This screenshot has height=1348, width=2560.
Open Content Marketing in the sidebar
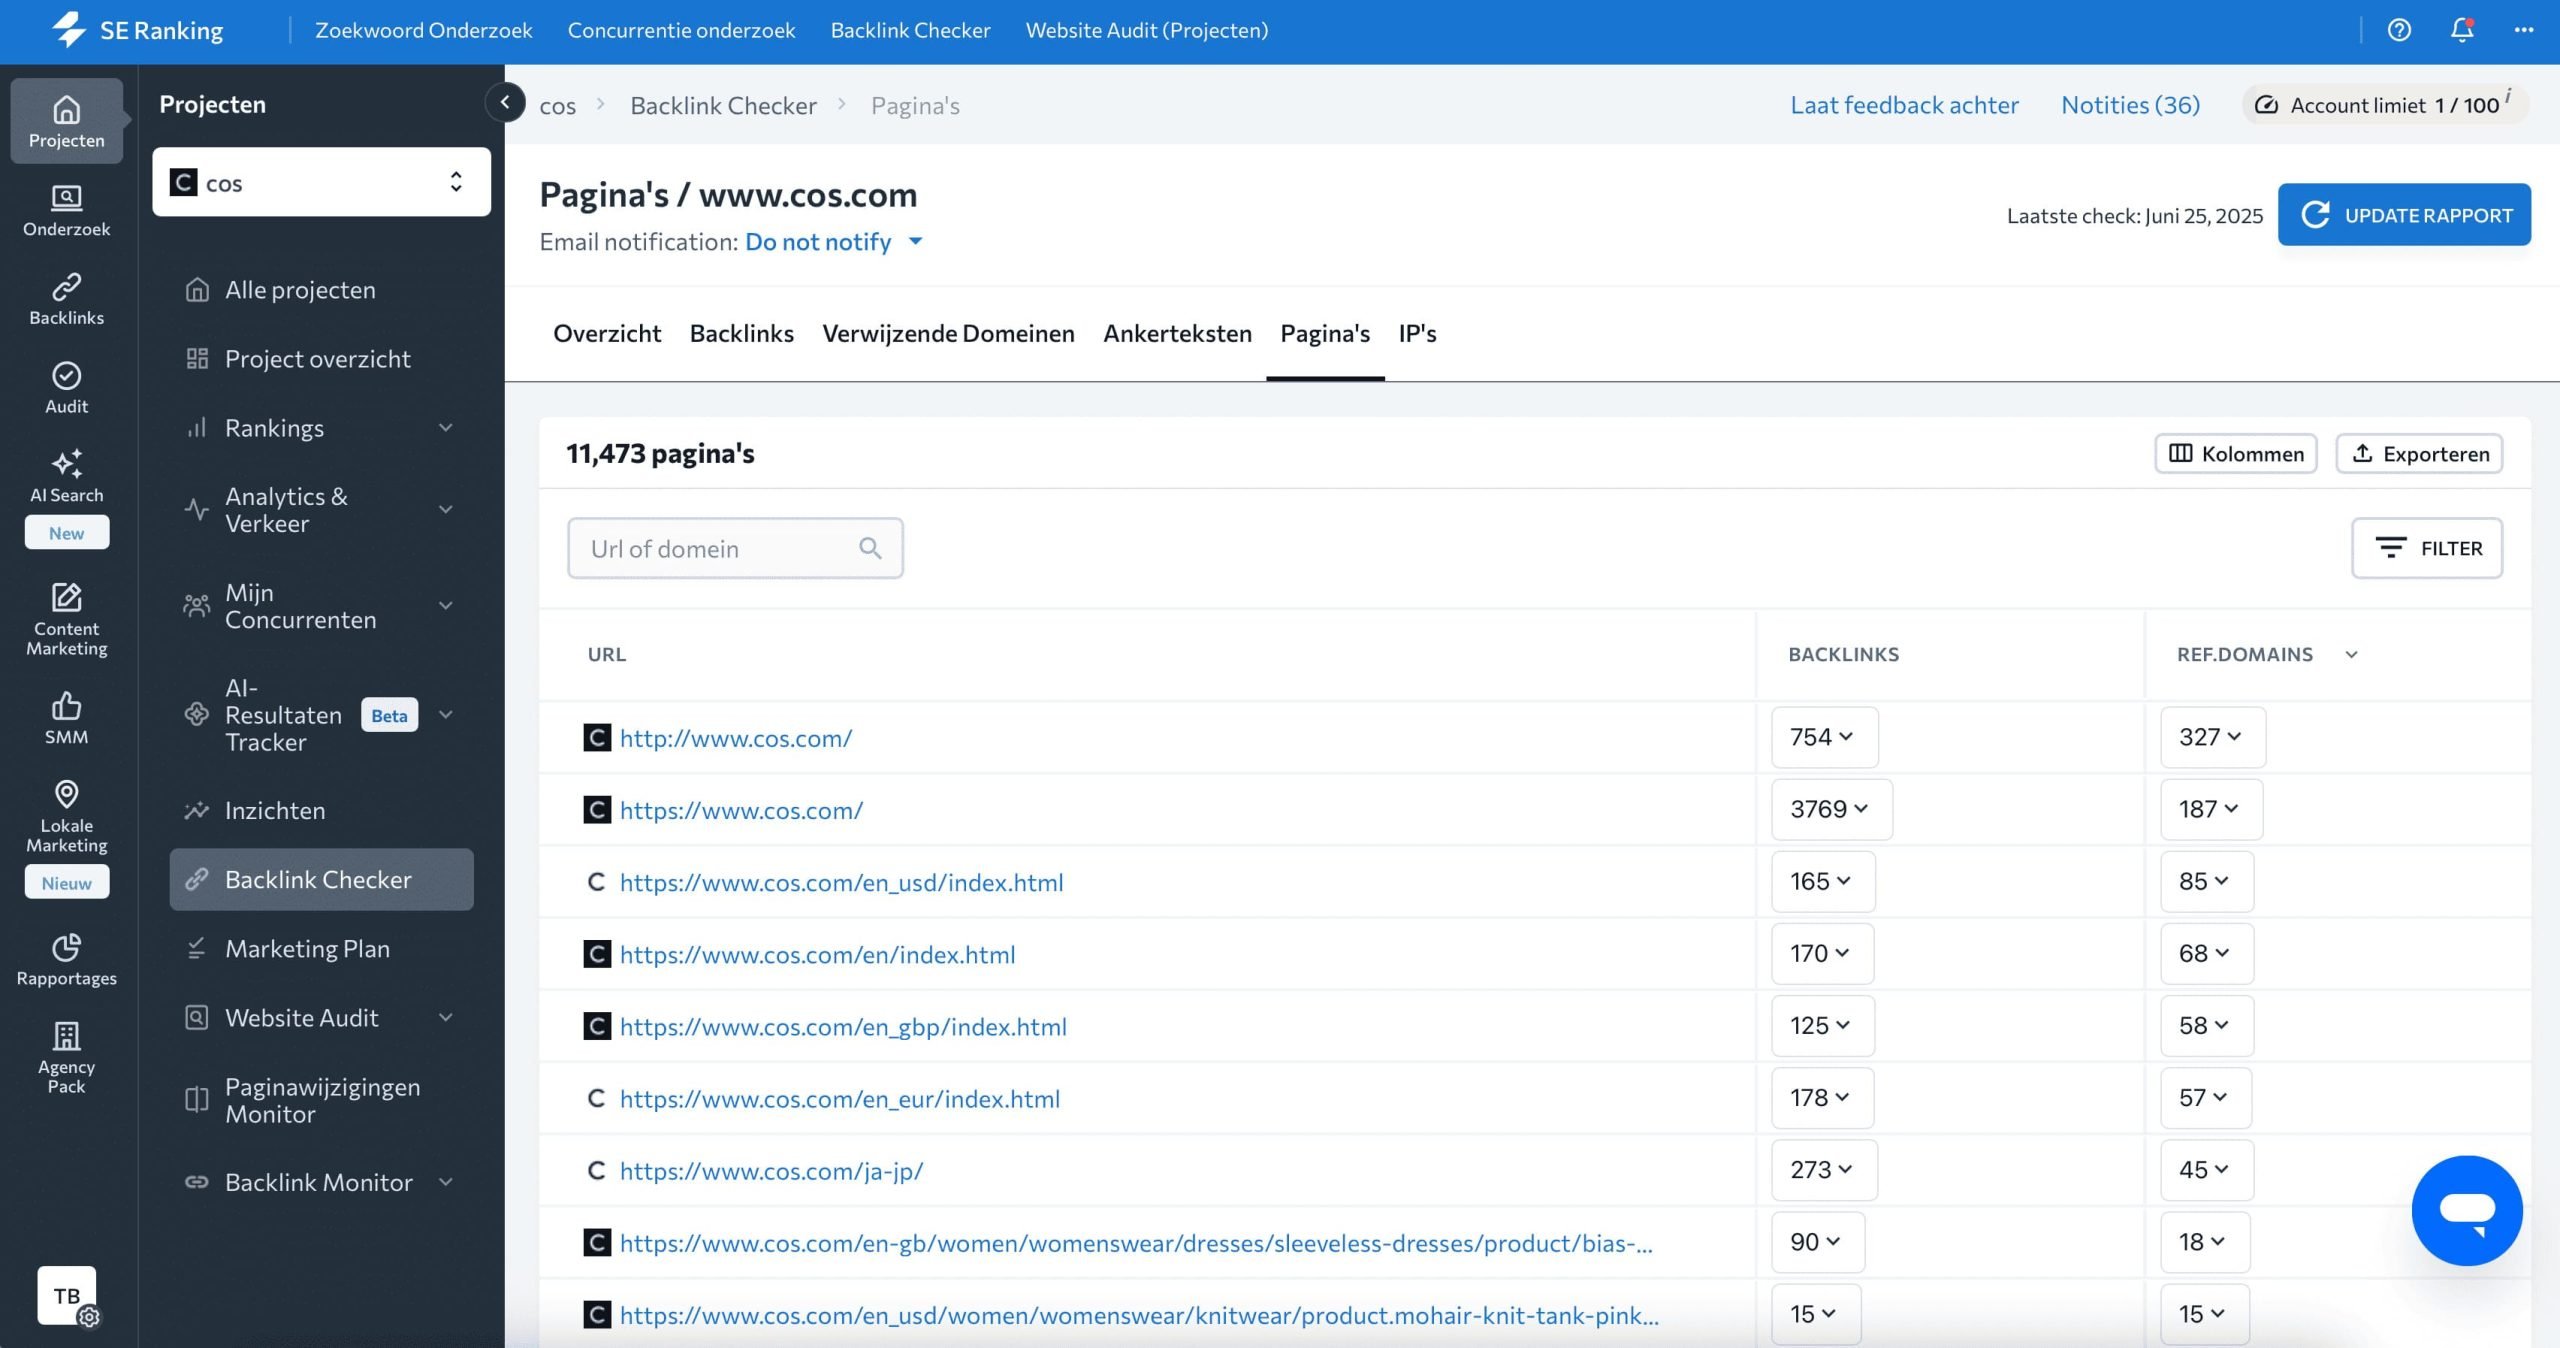point(66,619)
